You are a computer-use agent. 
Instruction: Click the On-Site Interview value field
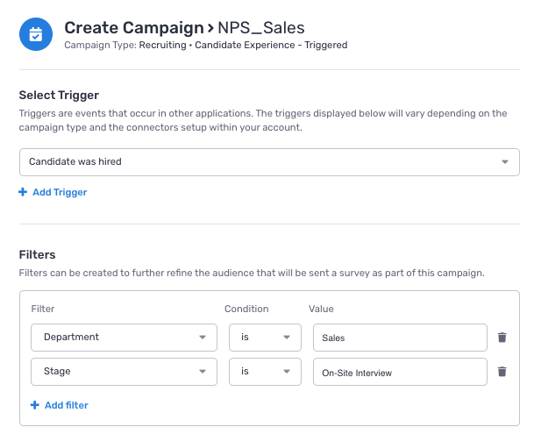click(400, 372)
